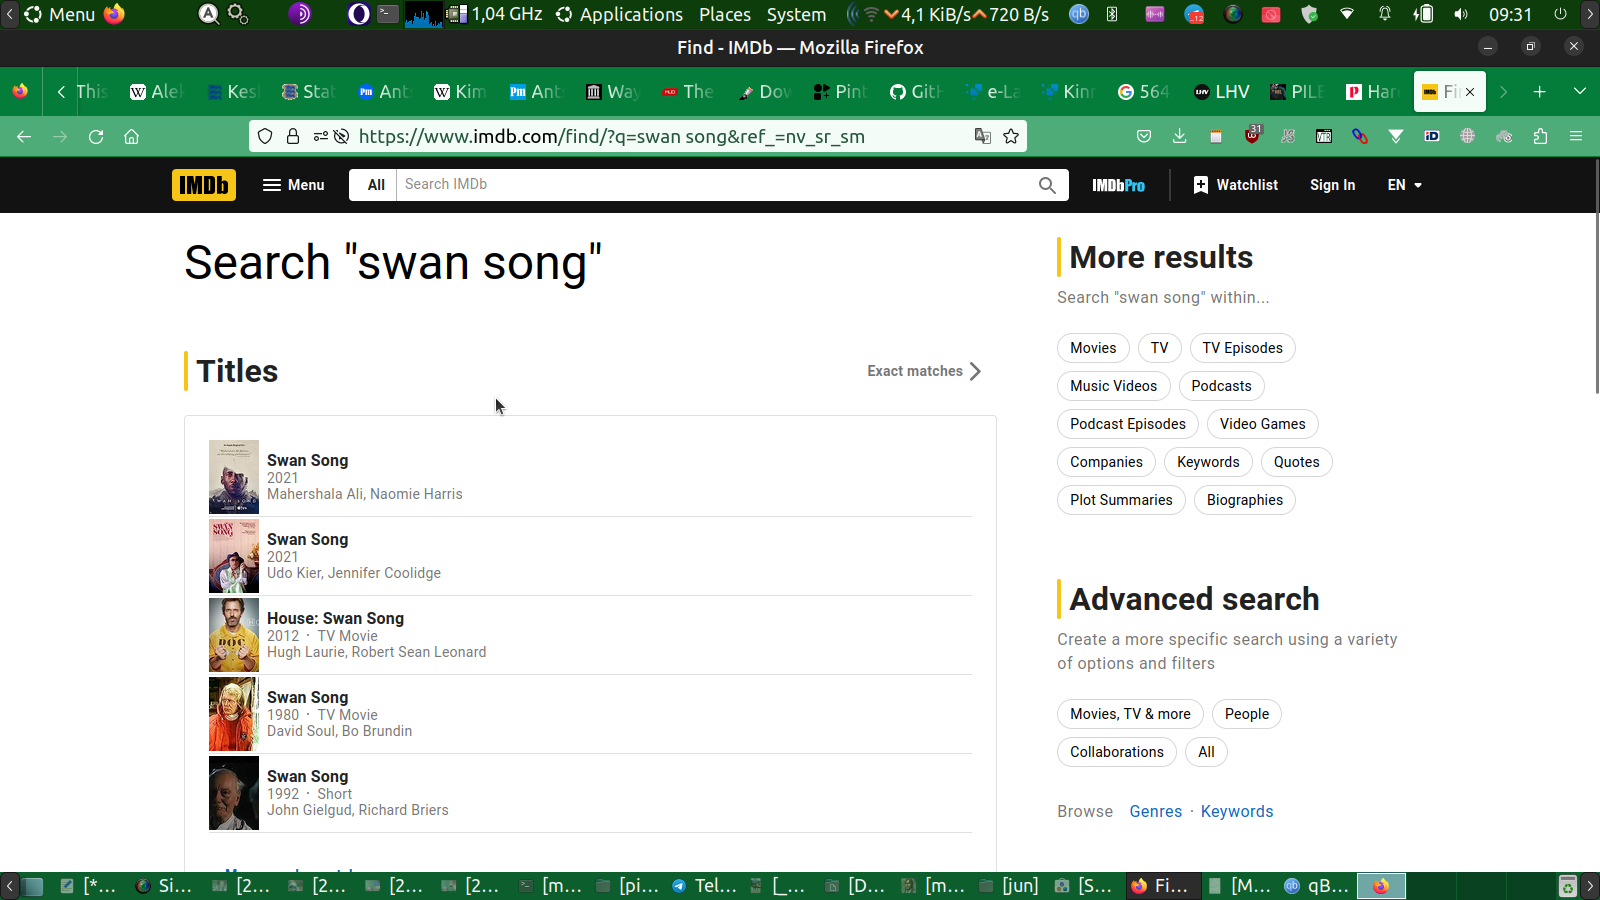1600x900 pixels.
Task: Switch to the Pinterest 'Pint' tab
Action: 839,92
